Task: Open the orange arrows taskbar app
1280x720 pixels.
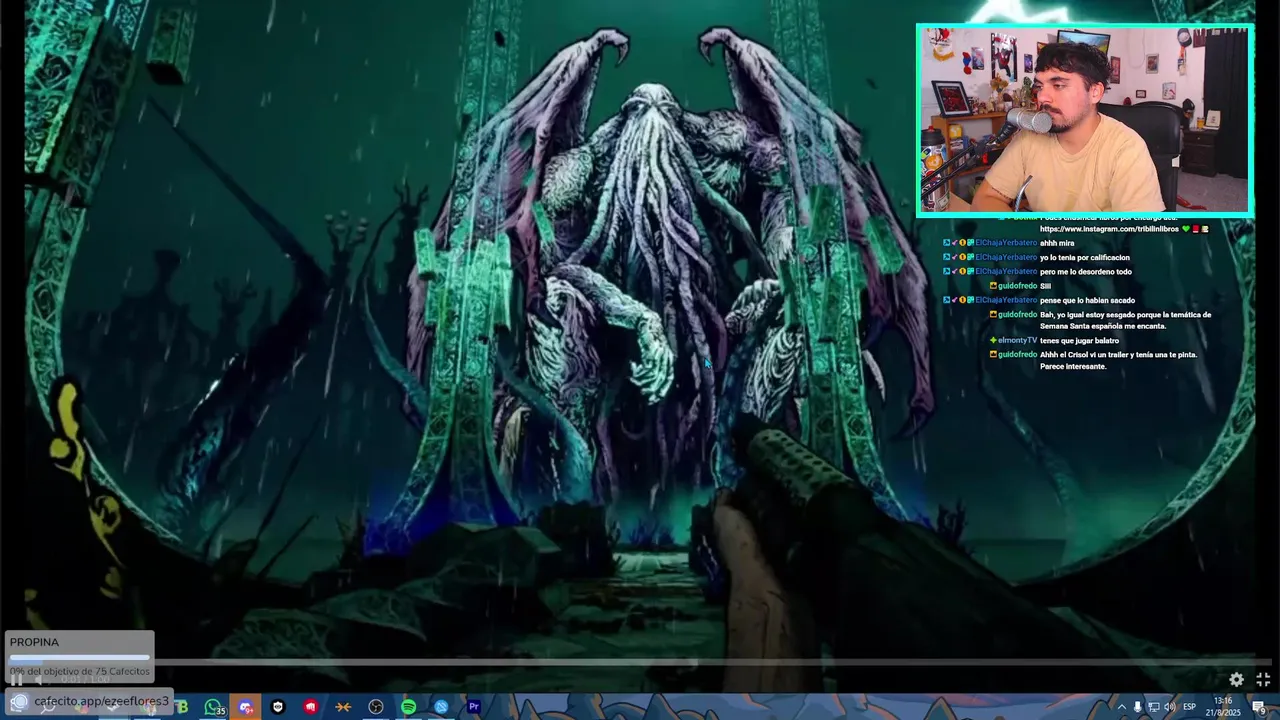Action: (343, 707)
